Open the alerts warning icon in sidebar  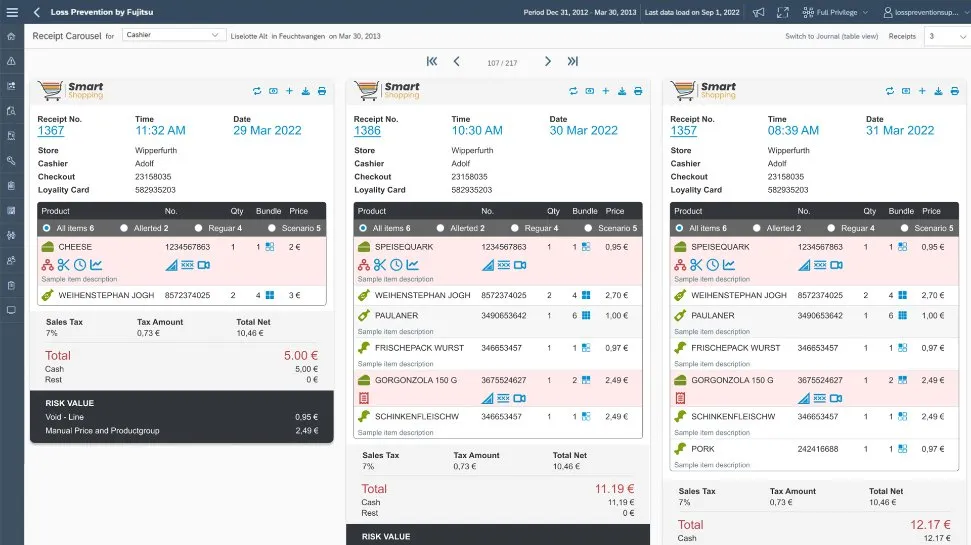click(x=11, y=61)
